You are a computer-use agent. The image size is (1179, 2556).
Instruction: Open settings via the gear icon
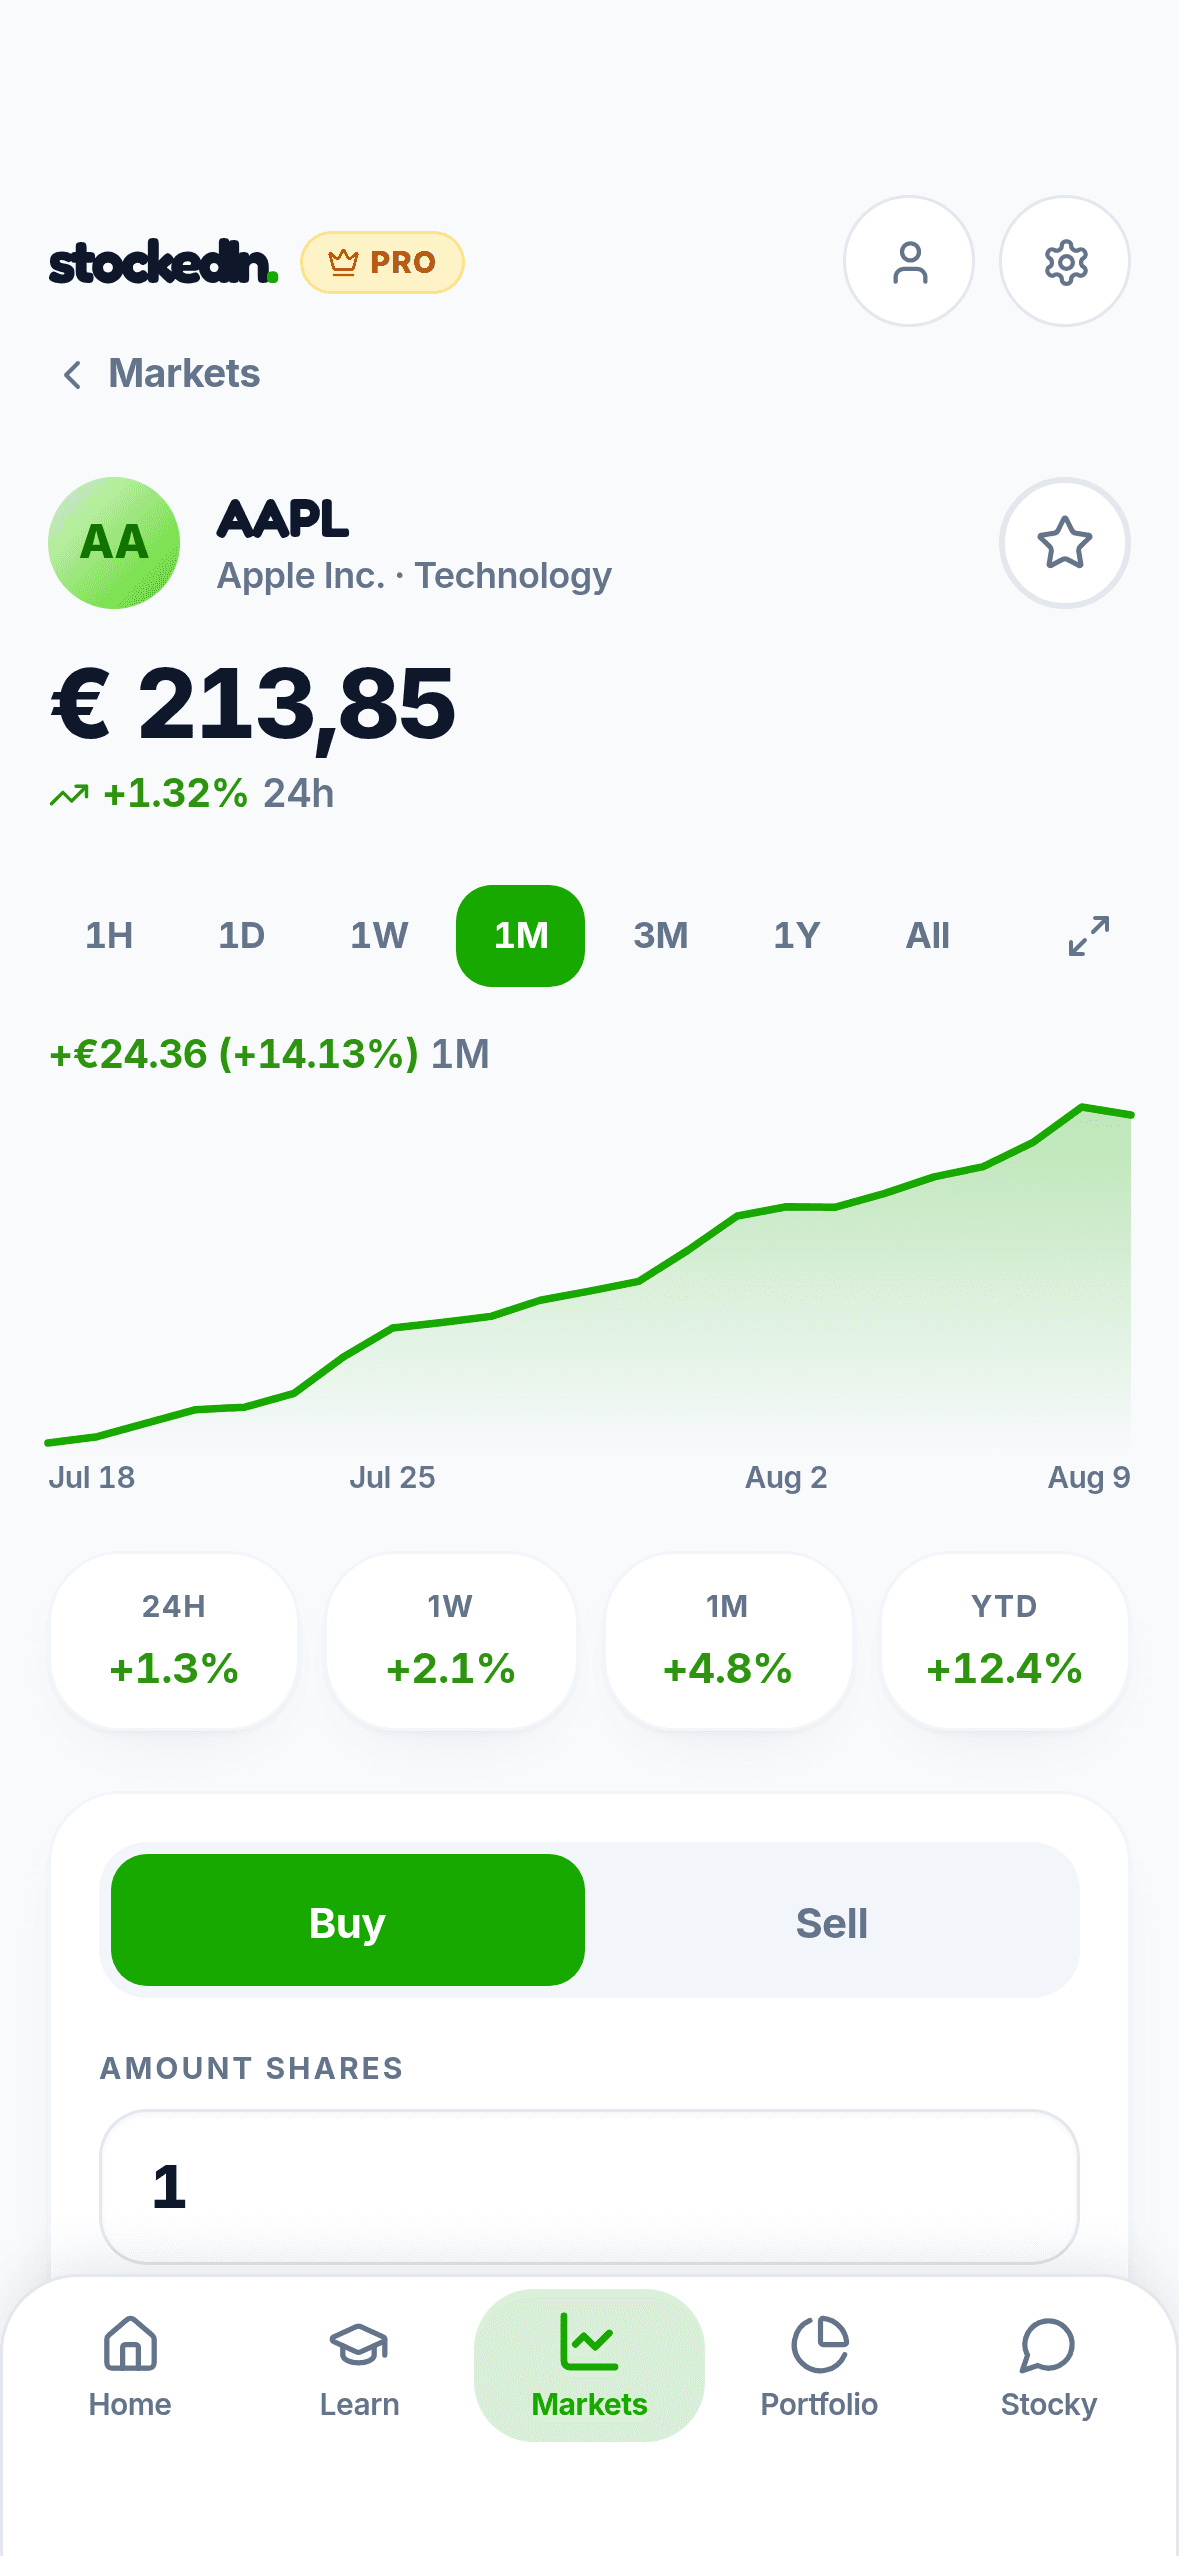point(1065,261)
